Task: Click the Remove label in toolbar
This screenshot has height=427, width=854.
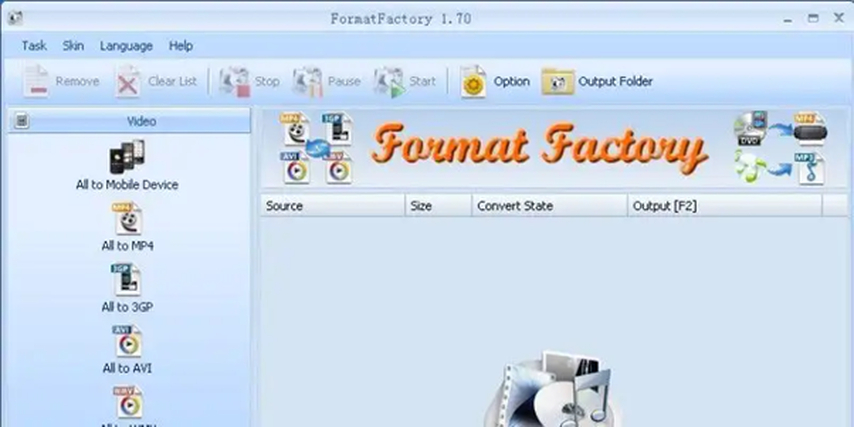Action: (x=77, y=82)
